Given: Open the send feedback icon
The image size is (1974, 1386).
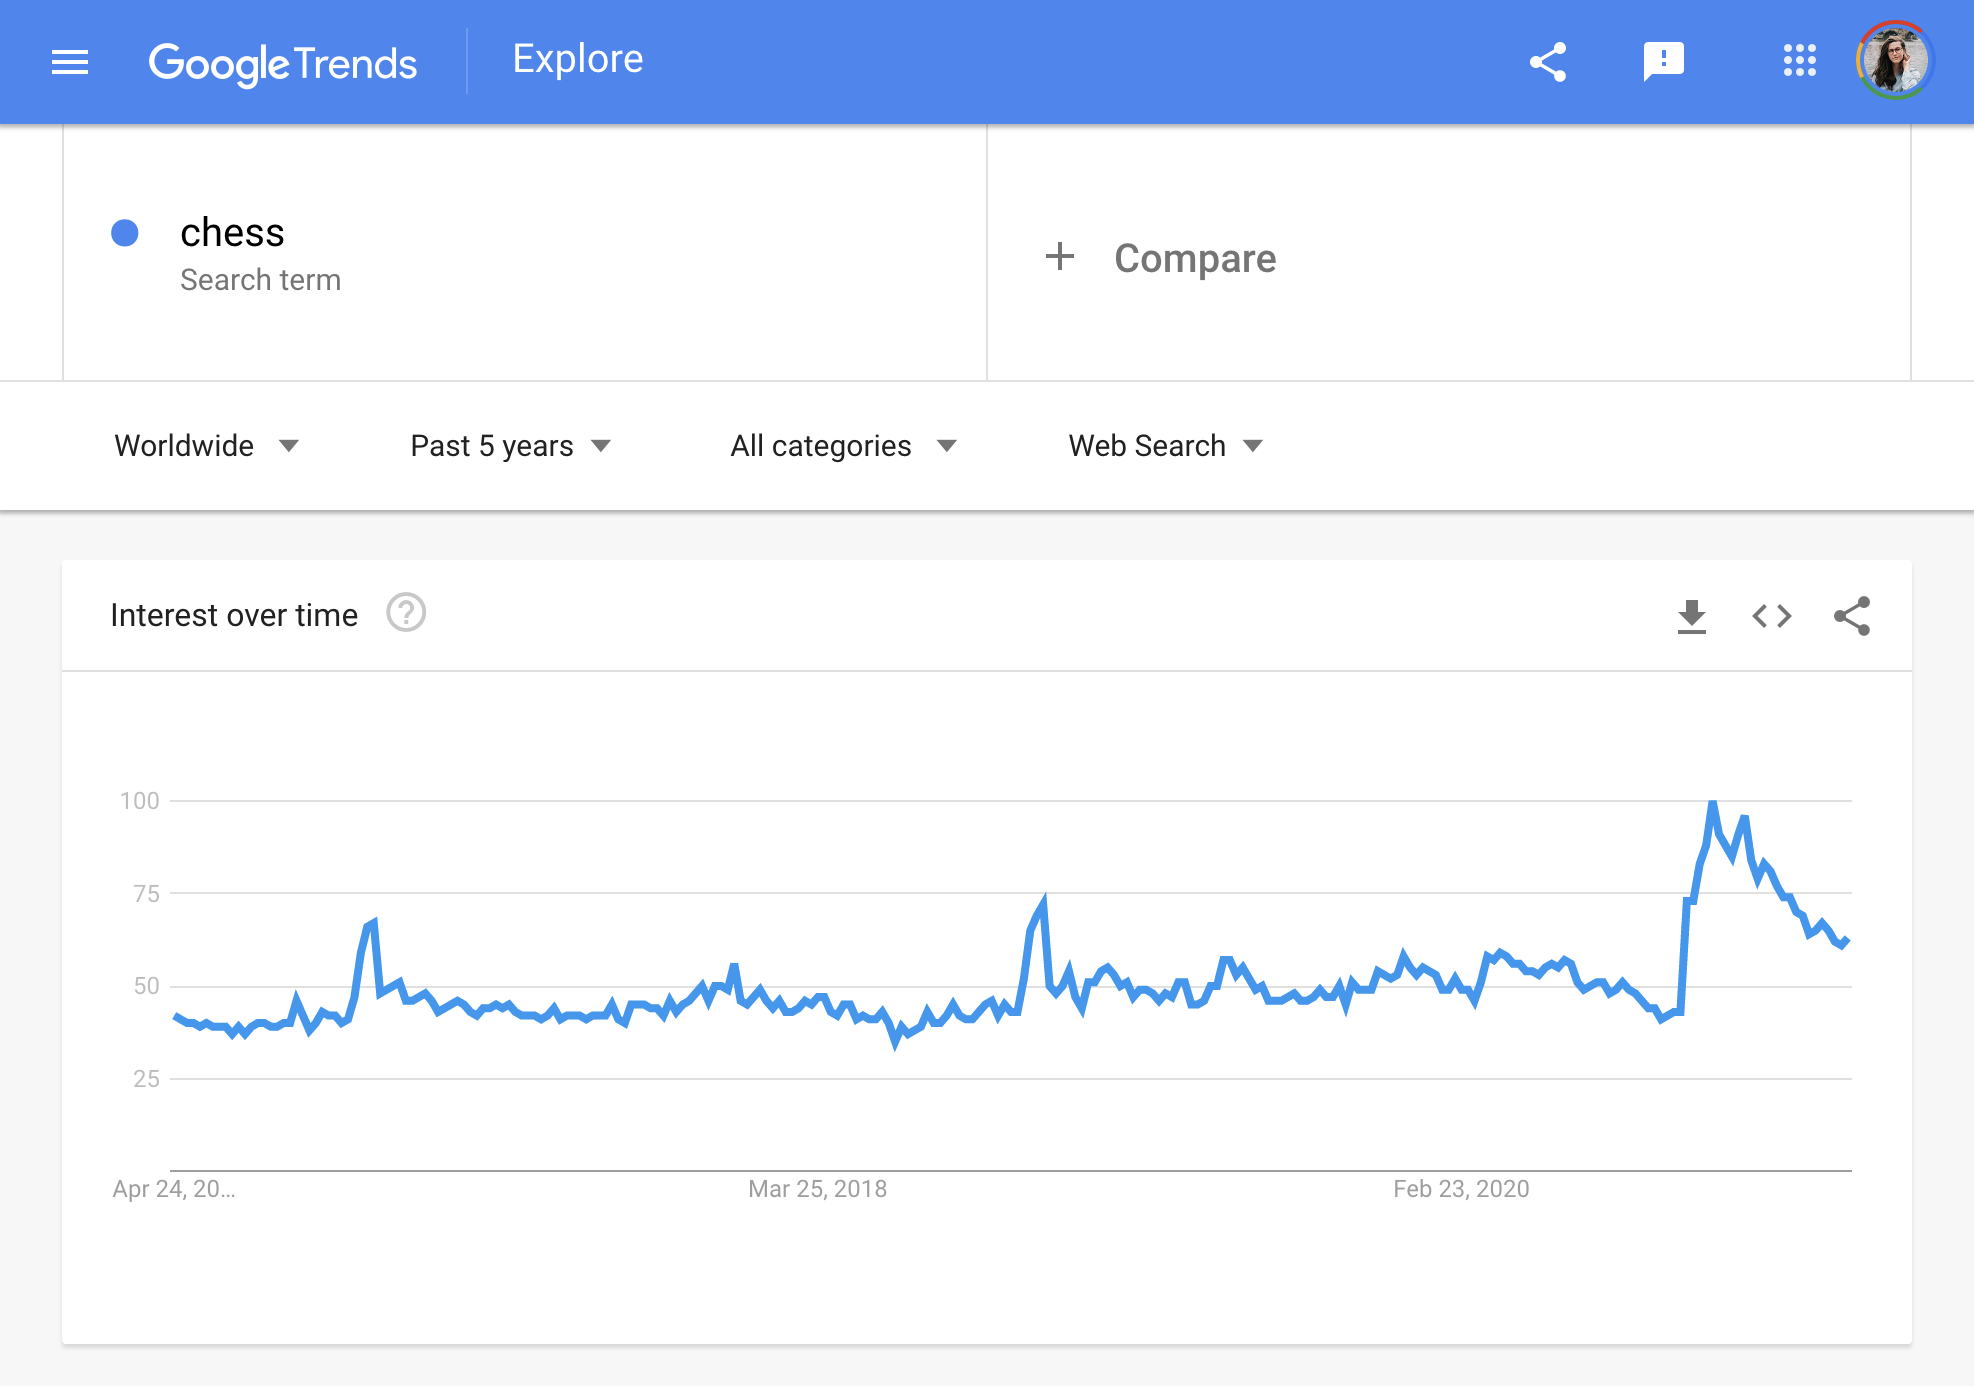Looking at the screenshot, I should [x=1663, y=62].
